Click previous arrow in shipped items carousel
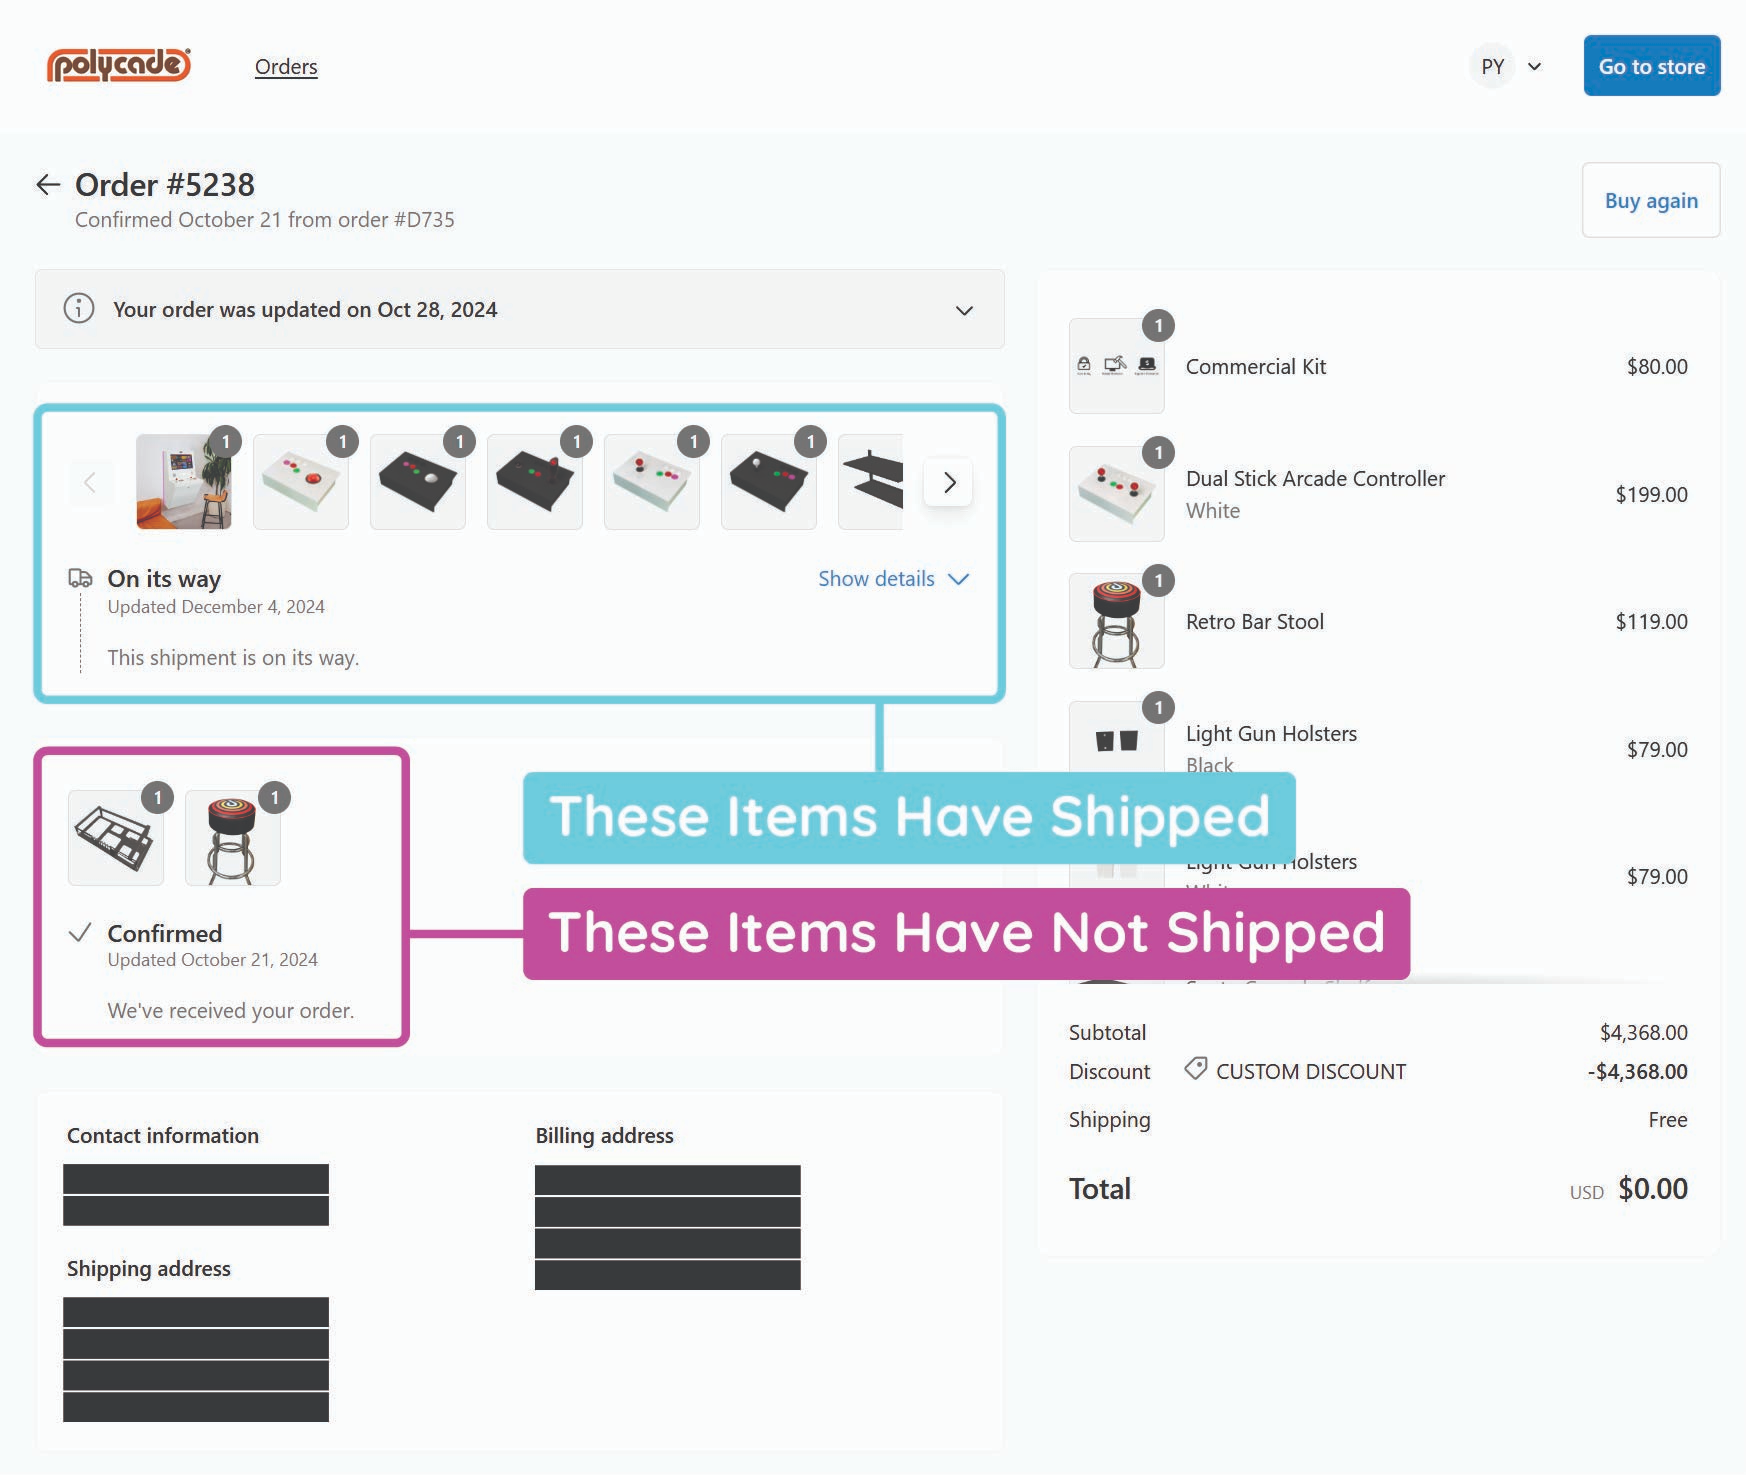 90,483
